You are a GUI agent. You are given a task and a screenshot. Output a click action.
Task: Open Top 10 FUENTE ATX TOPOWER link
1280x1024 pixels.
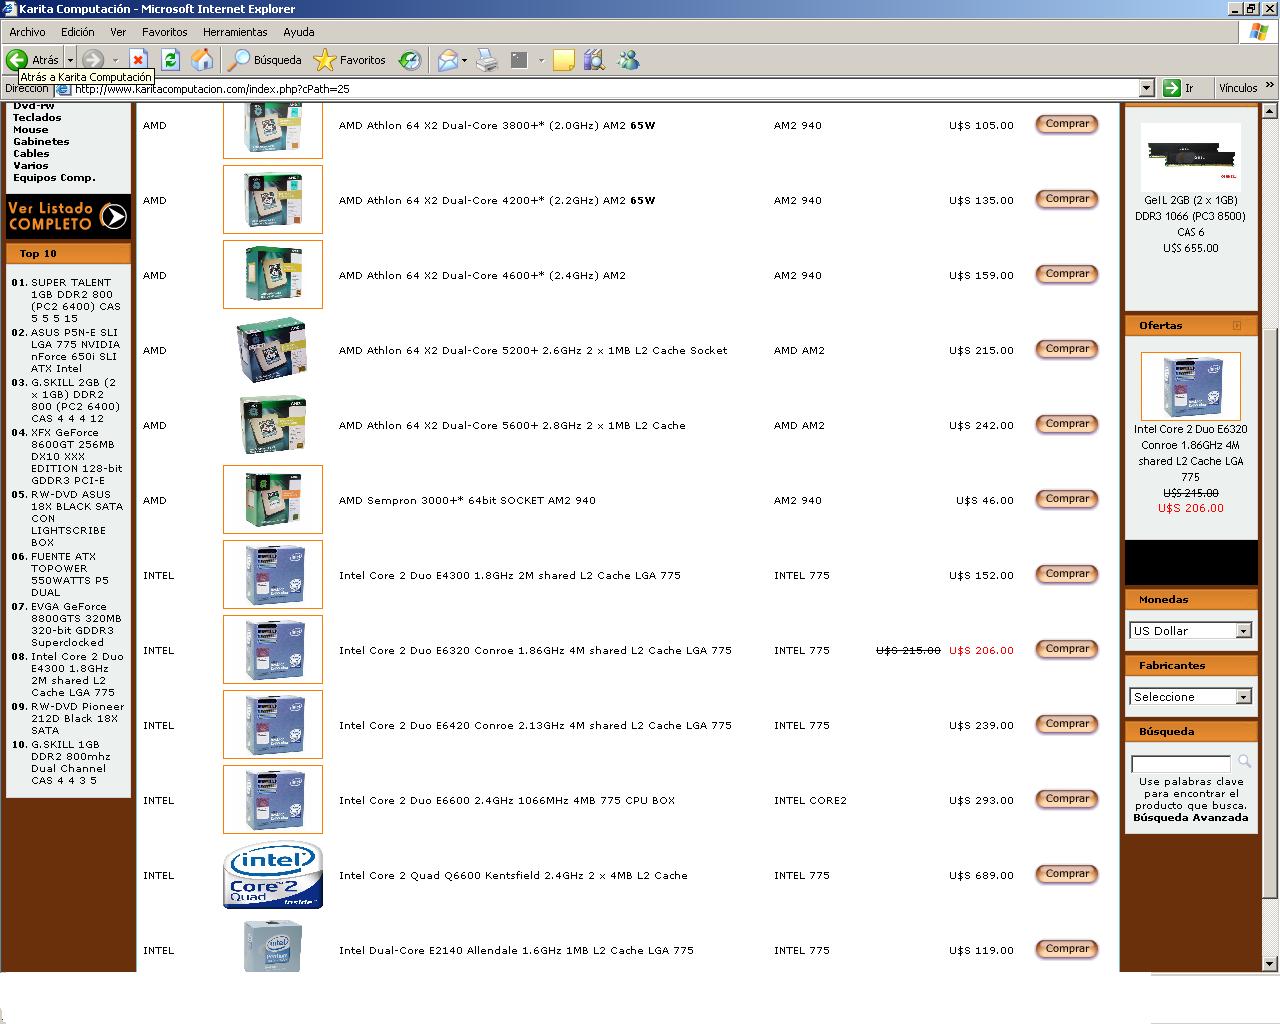click(75, 575)
